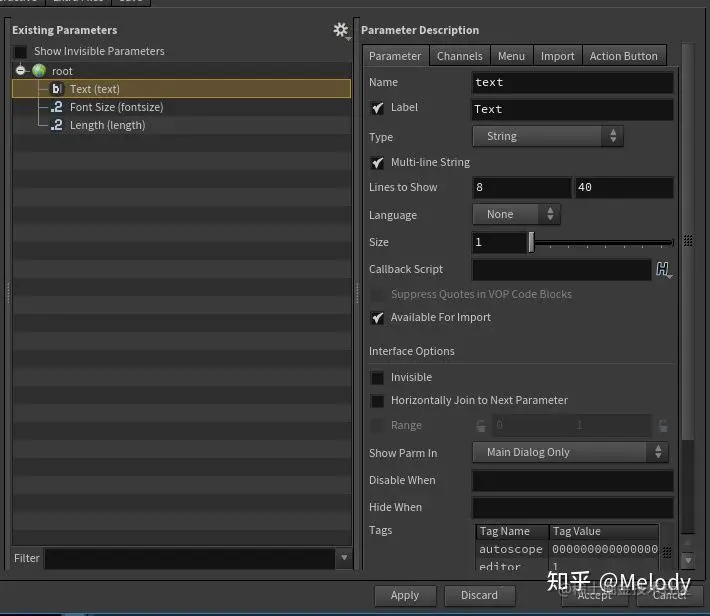Switch to the Channels tab

460,56
